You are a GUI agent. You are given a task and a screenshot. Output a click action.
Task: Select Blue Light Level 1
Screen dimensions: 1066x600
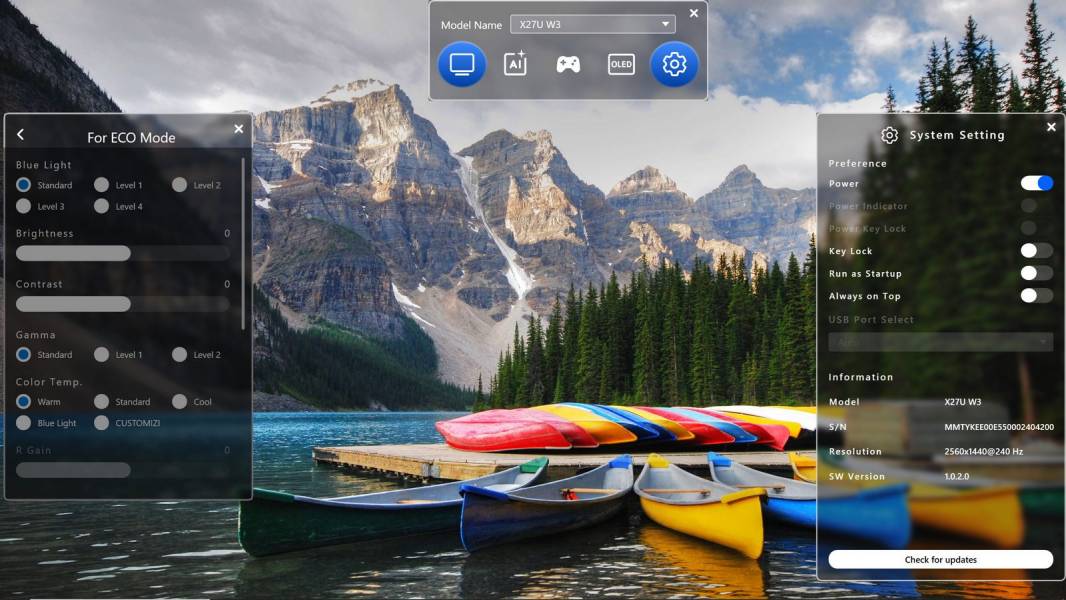(101, 185)
